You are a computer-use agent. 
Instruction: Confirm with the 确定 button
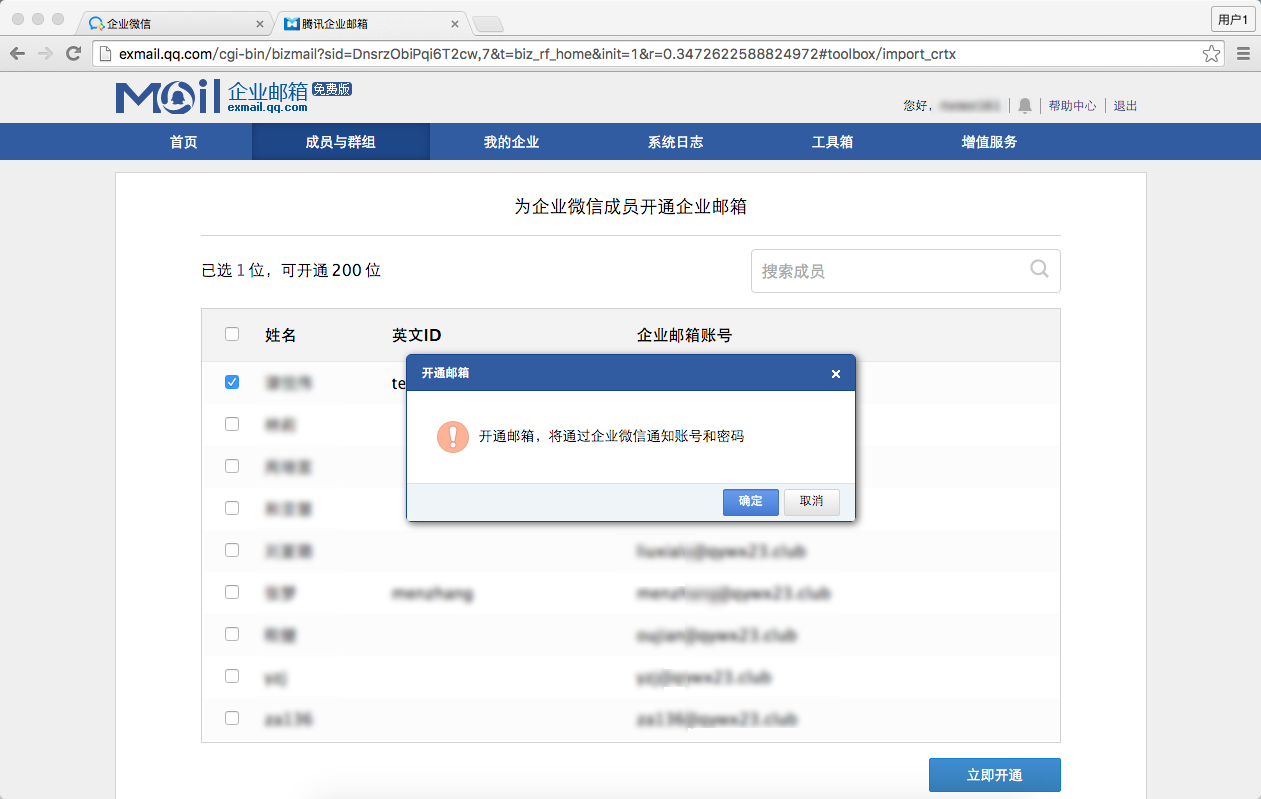coord(750,501)
